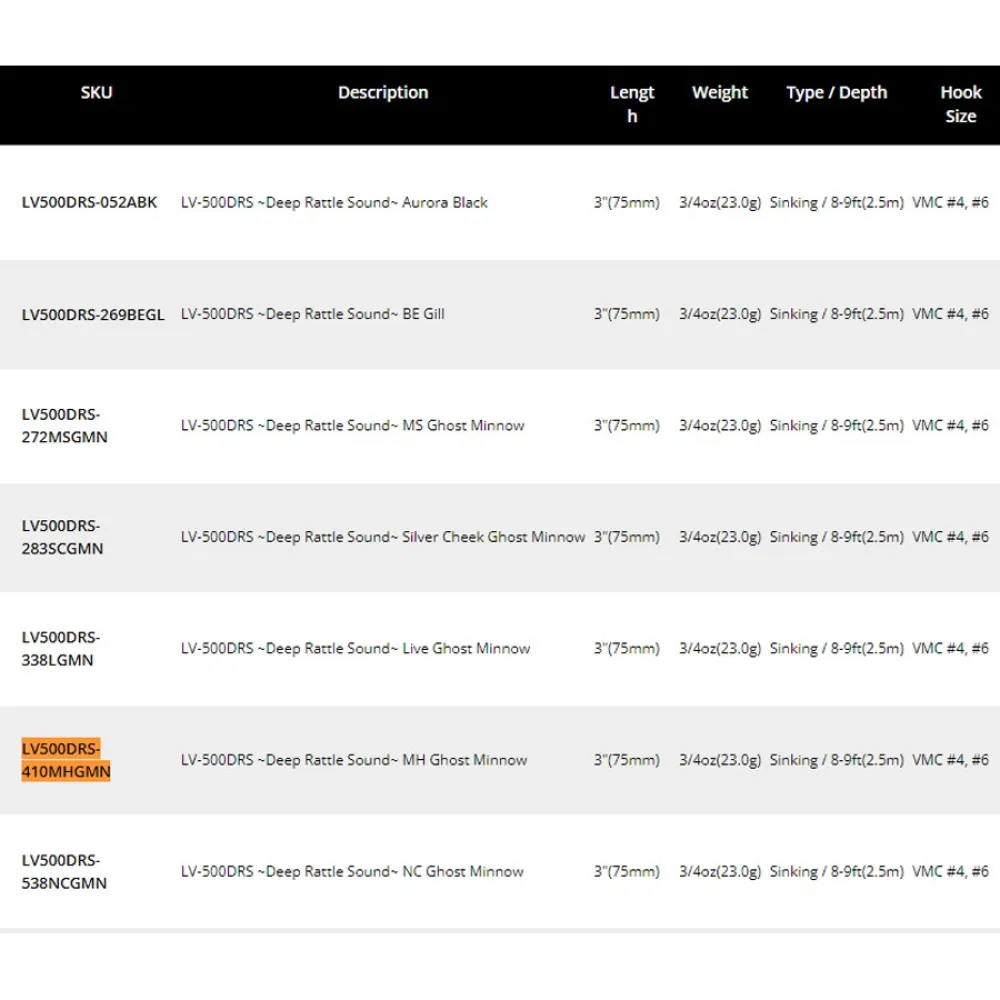Click the MS Ghost Minnow description

pyautogui.click(x=353, y=425)
